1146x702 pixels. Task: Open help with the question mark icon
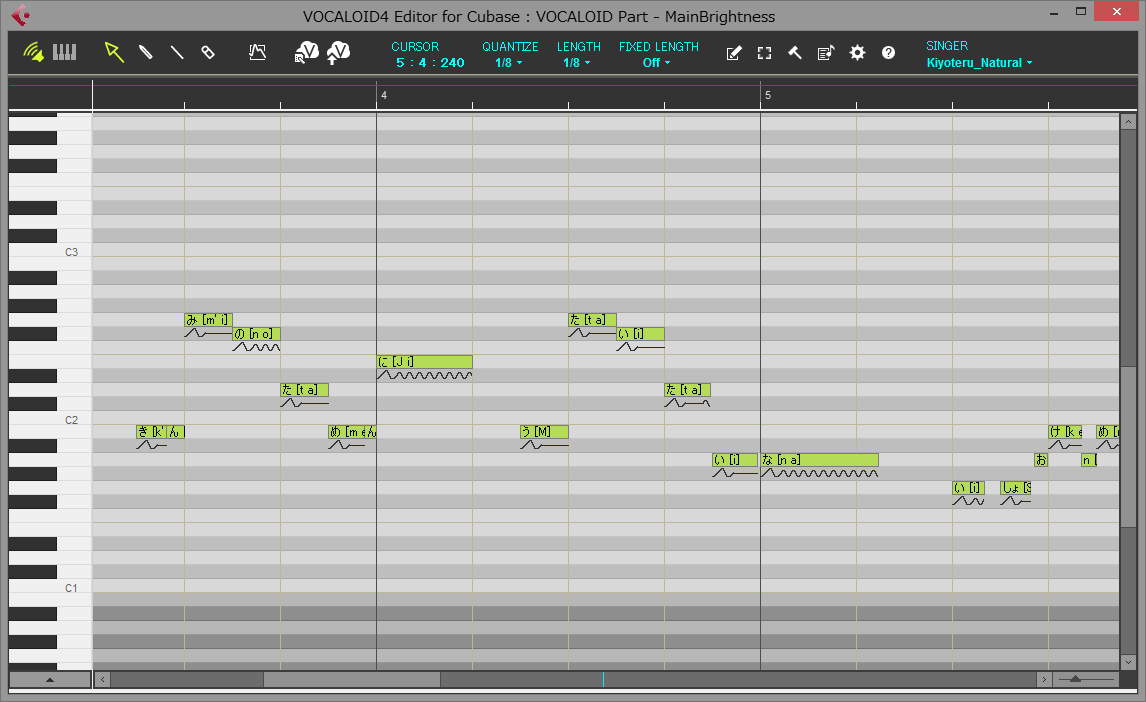coord(888,53)
